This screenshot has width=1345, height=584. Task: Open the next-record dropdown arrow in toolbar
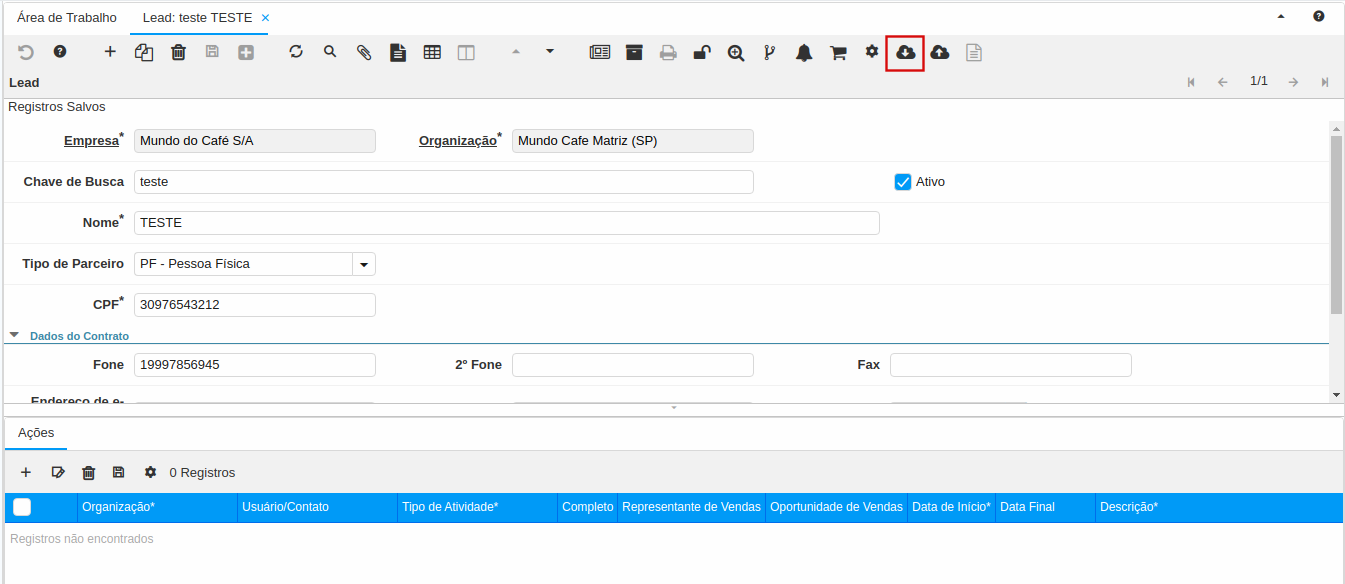tap(549, 52)
